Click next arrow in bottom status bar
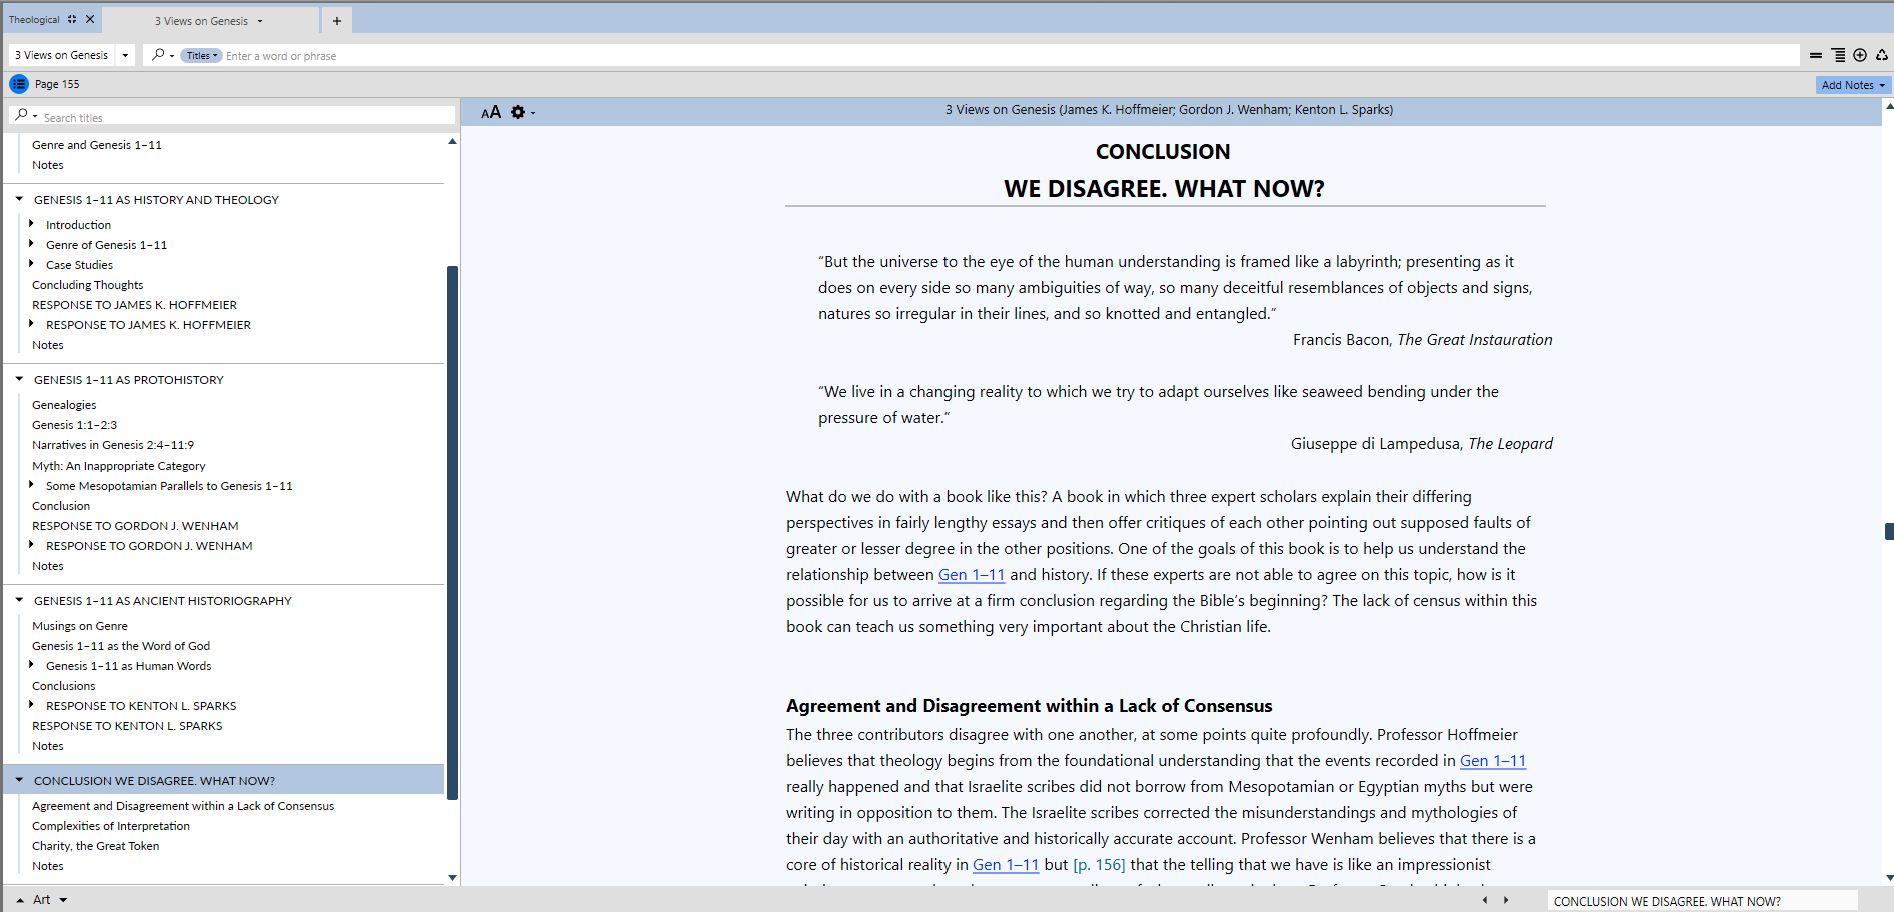1894x912 pixels. coord(1506,900)
